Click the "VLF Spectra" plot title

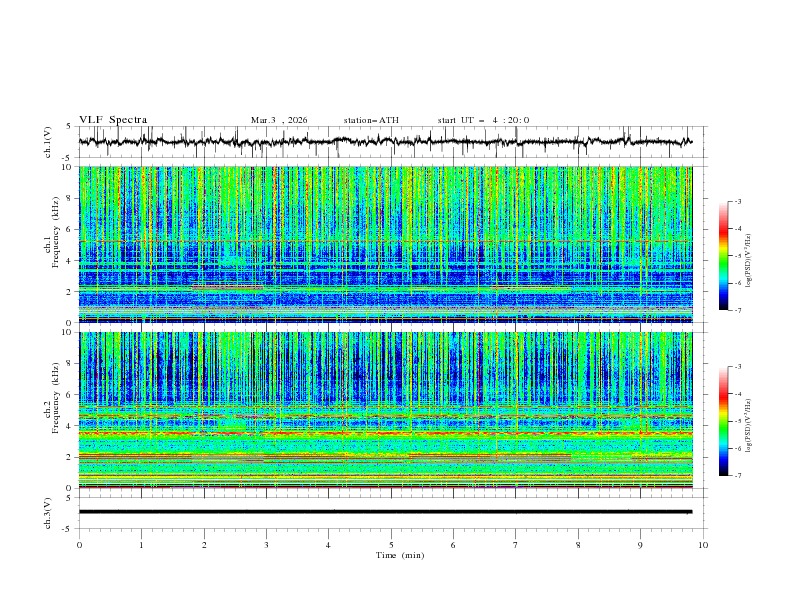tap(113, 120)
